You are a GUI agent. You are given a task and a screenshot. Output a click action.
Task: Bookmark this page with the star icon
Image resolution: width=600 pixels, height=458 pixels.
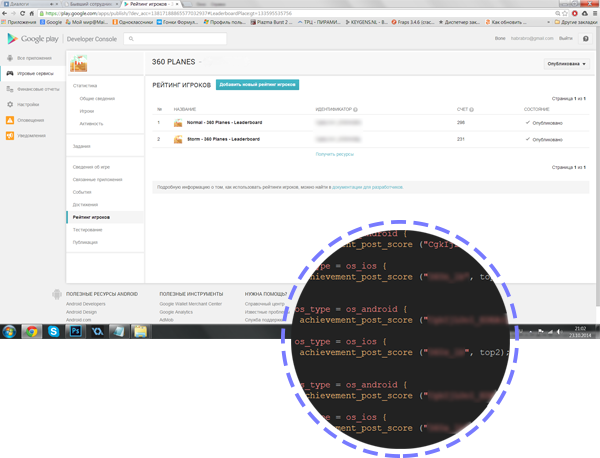click(565, 13)
